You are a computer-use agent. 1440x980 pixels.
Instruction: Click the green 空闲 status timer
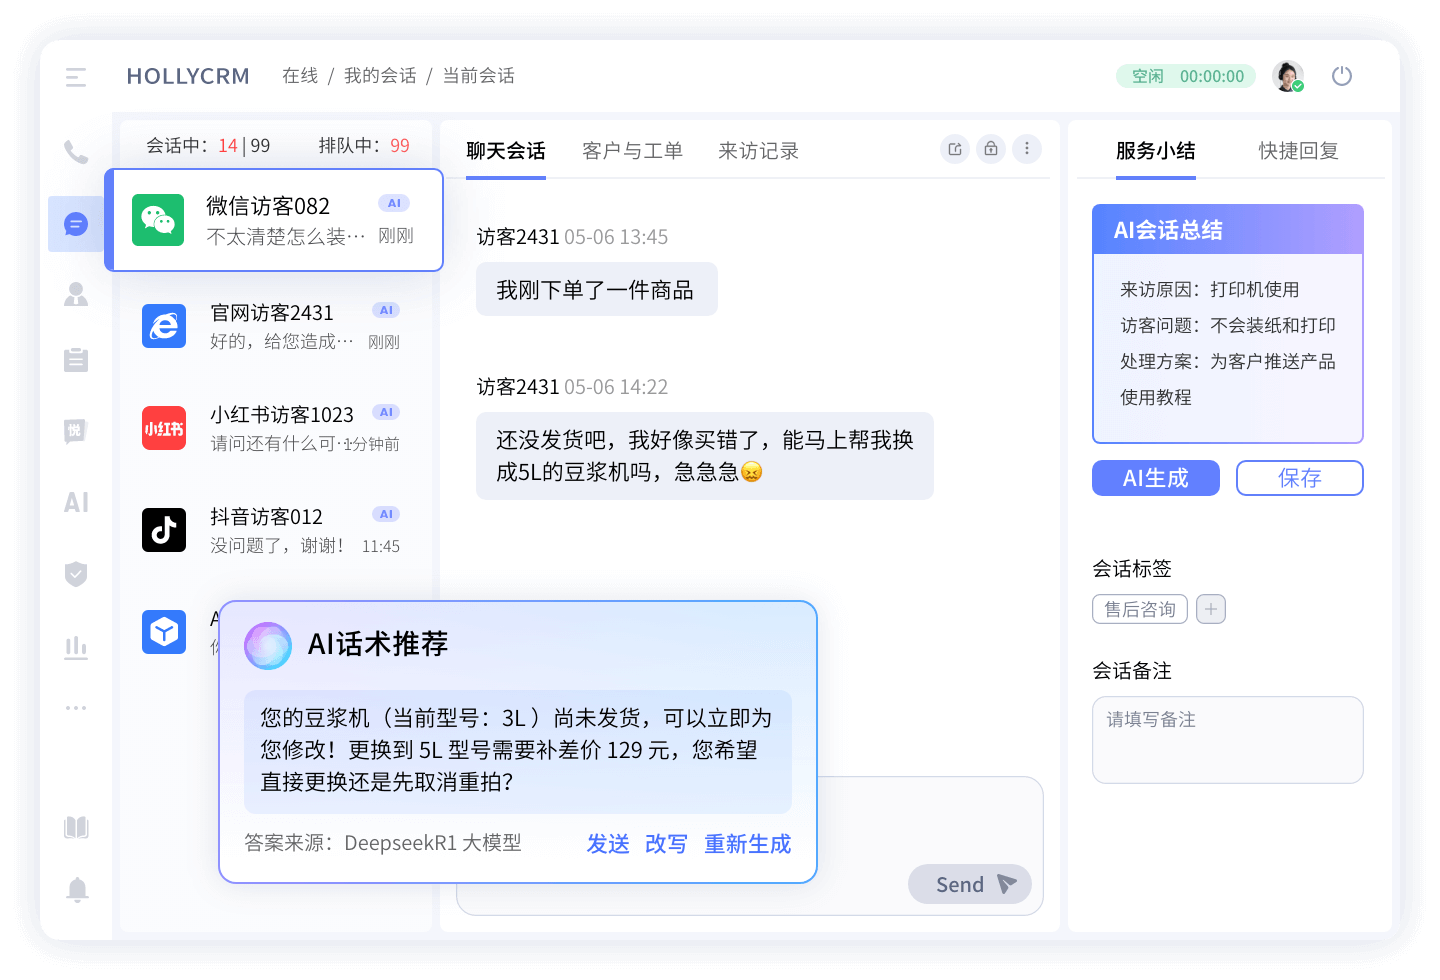pyautogui.click(x=1185, y=76)
